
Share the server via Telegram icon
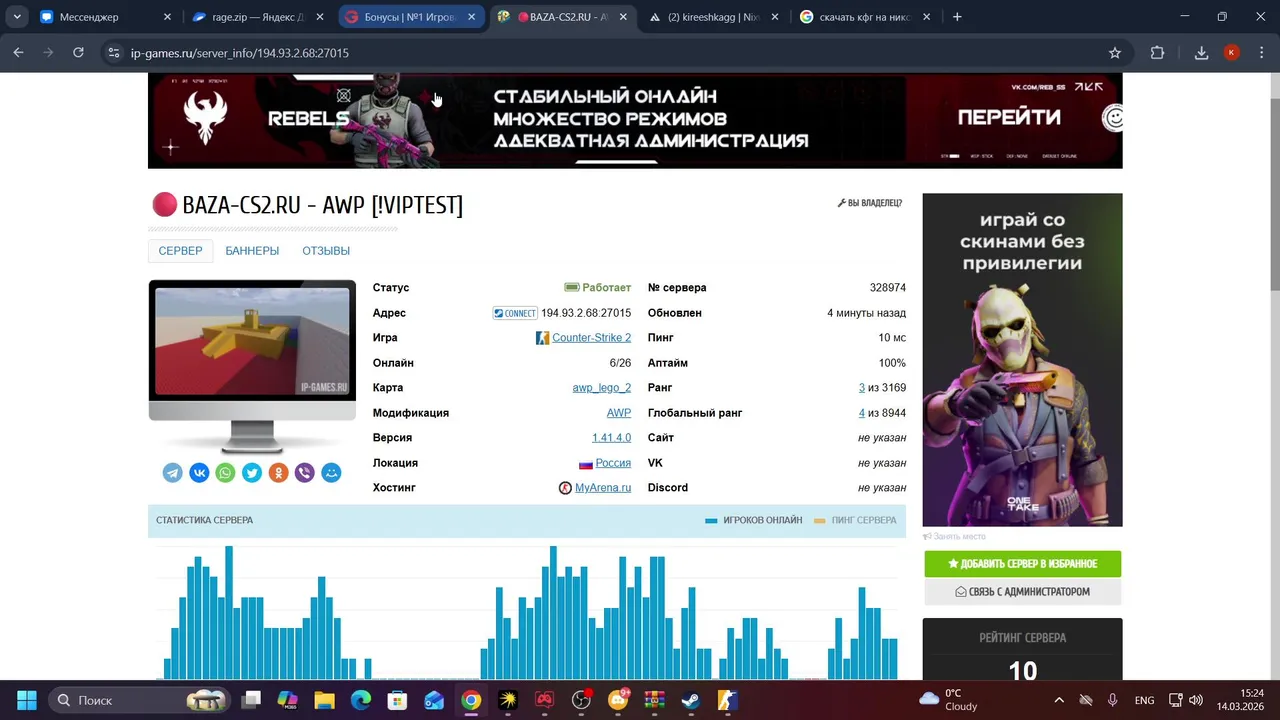[173, 473]
